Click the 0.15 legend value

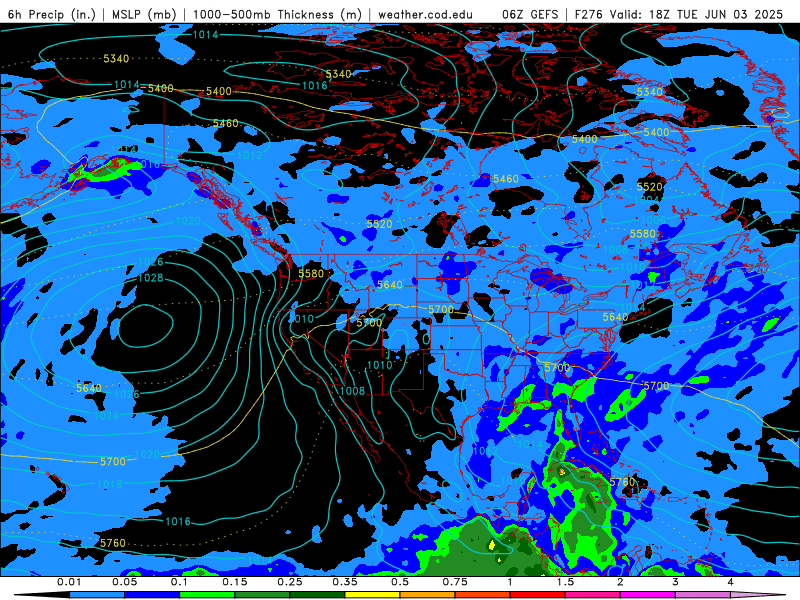[x=235, y=582]
